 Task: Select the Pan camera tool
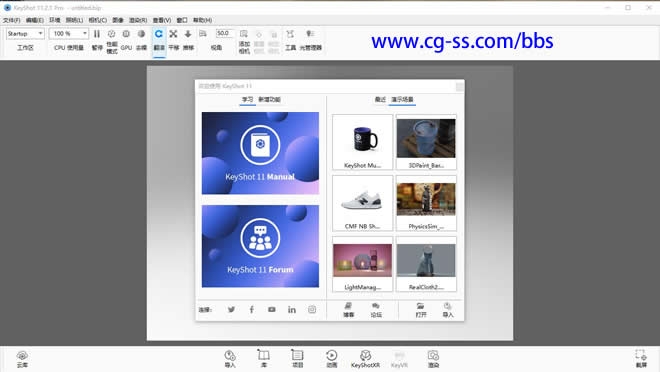pos(173,40)
